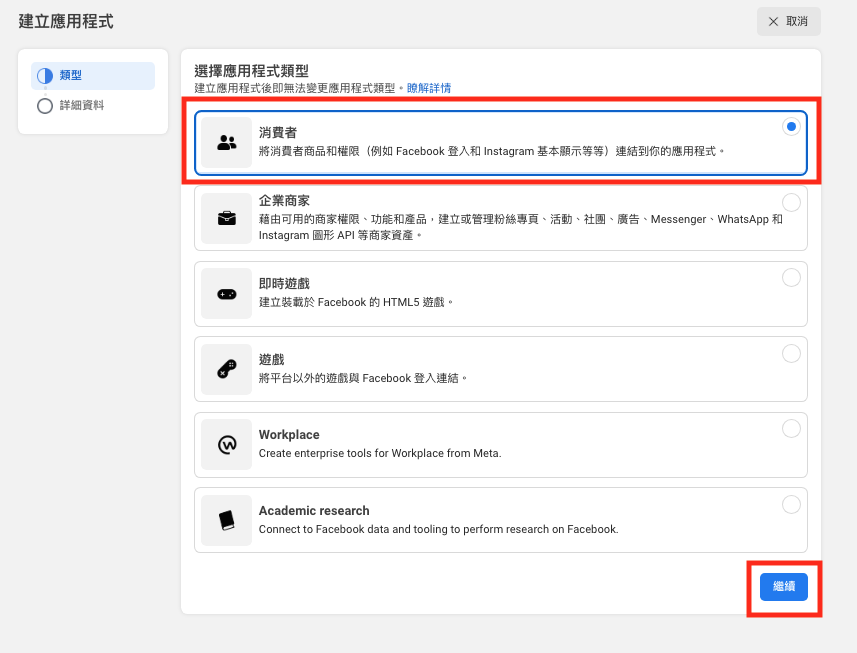Click the 即時遊戲 title text
The image size is (857, 653).
284,284
